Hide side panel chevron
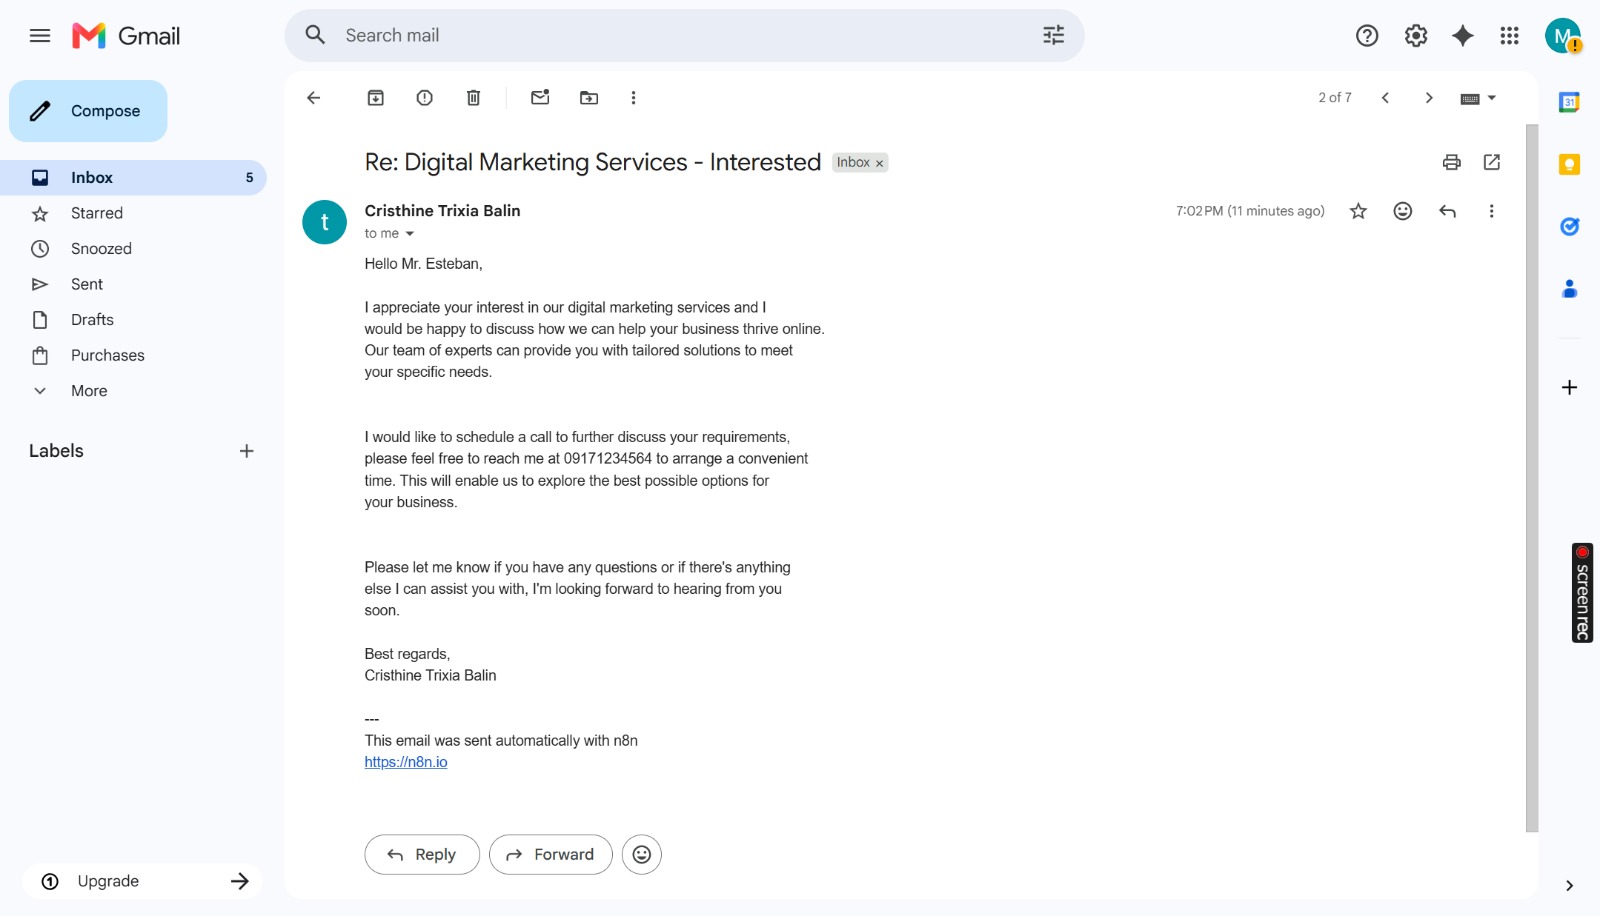Image resolution: width=1600 pixels, height=916 pixels. [1569, 886]
